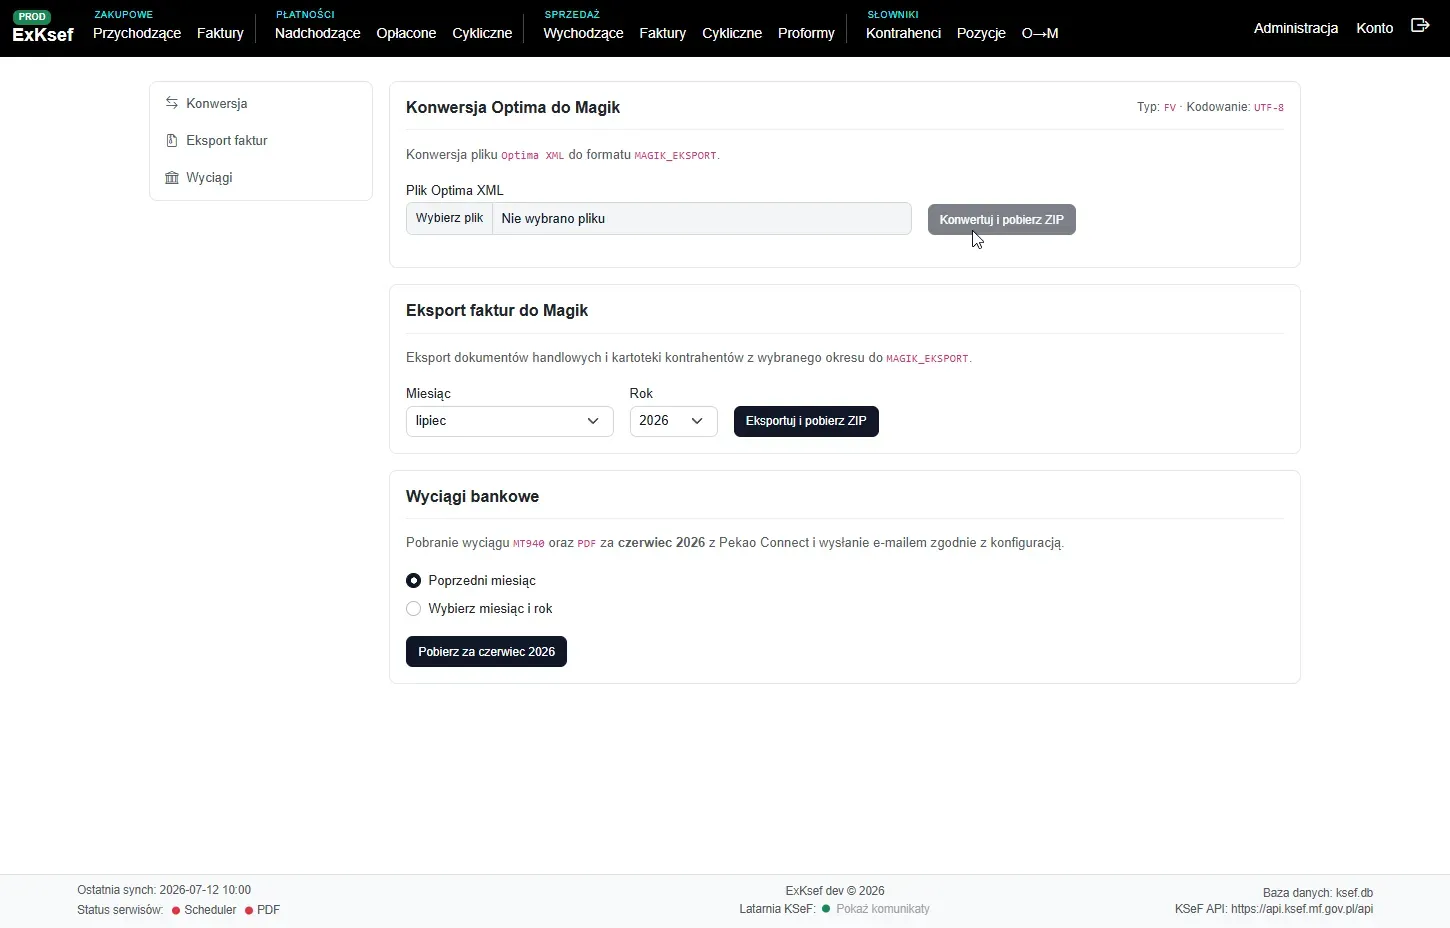Click the ExKsef dev © 2026 footer text
Image resolution: width=1450 pixels, height=928 pixels.
835,891
